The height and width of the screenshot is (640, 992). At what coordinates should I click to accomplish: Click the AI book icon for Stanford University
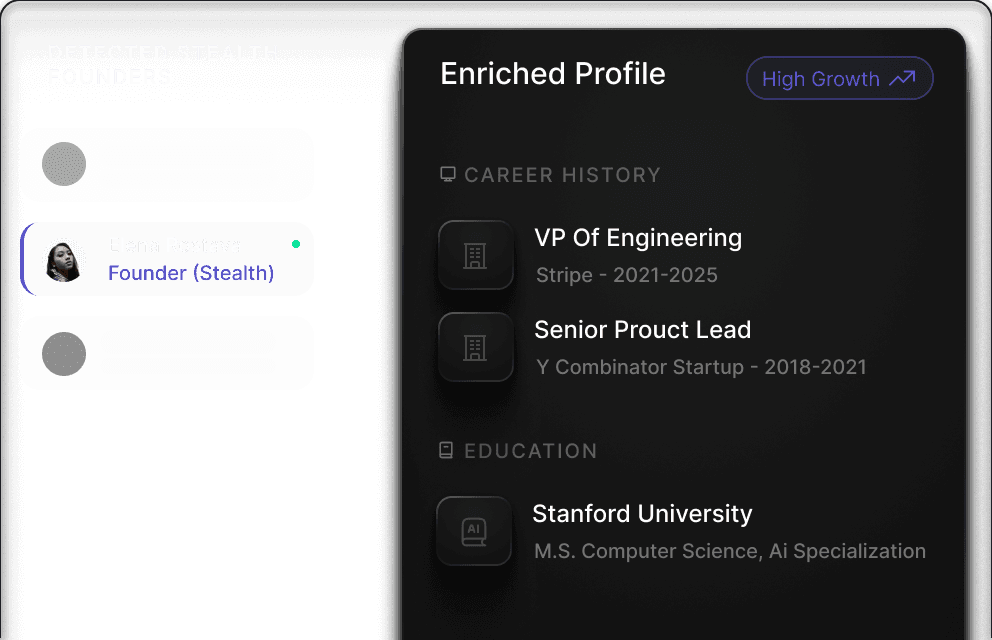(x=474, y=532)
